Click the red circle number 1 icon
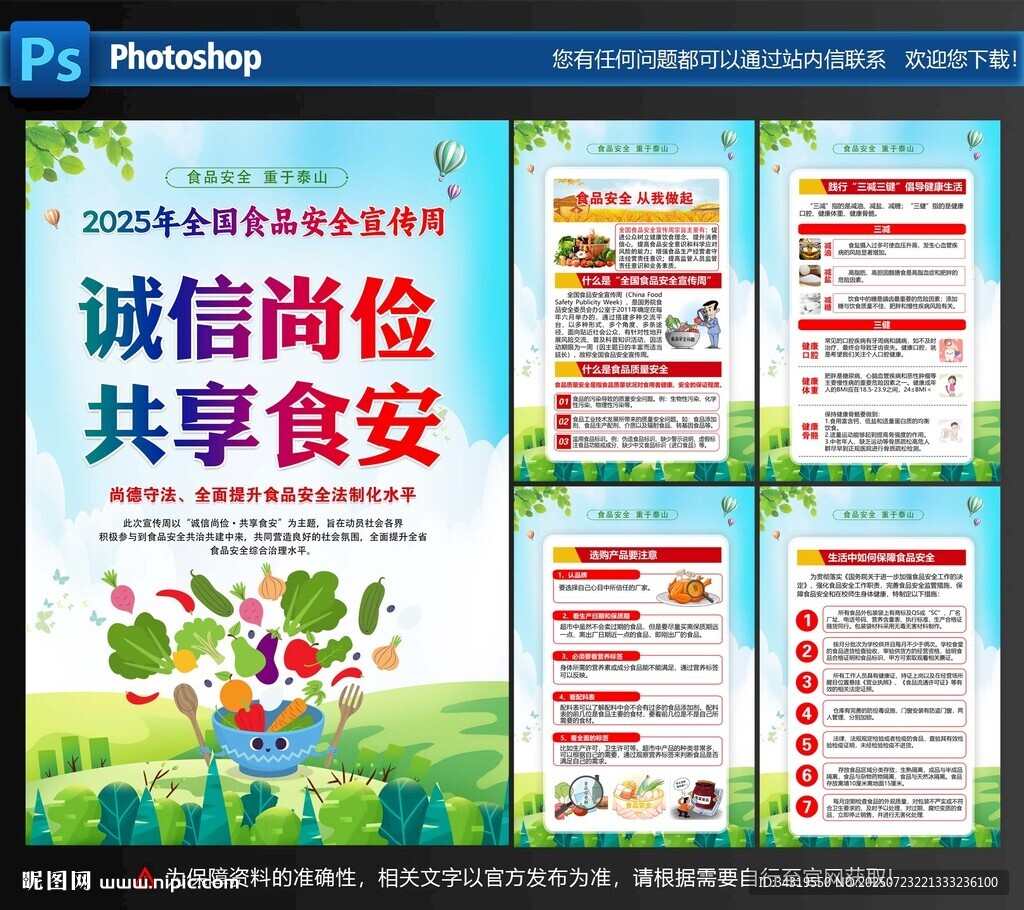The height and width of the screenshot is (910, 1024). 807,620
